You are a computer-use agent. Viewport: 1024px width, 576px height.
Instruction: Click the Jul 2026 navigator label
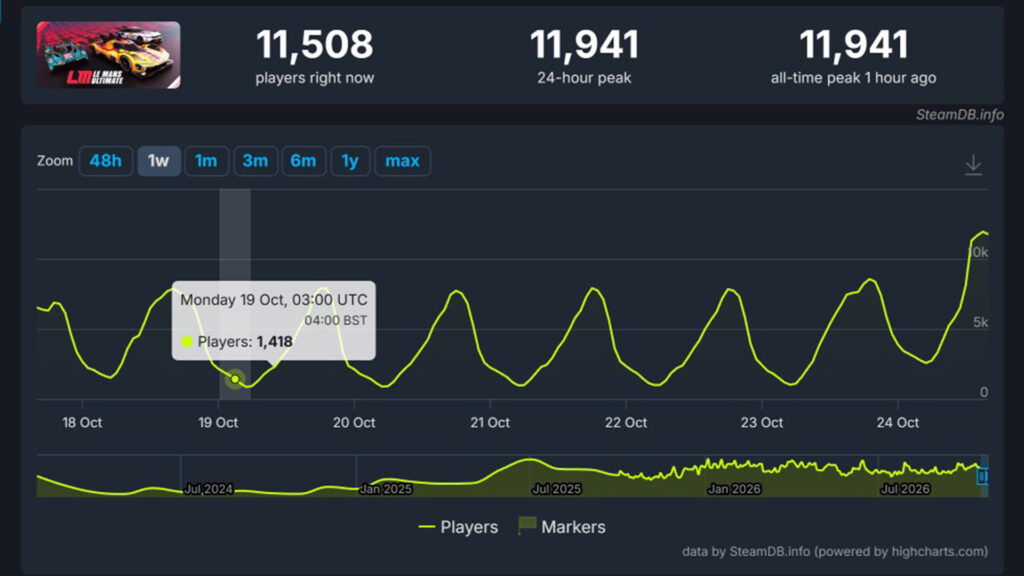pyautogui.click(x=905, y=489)
